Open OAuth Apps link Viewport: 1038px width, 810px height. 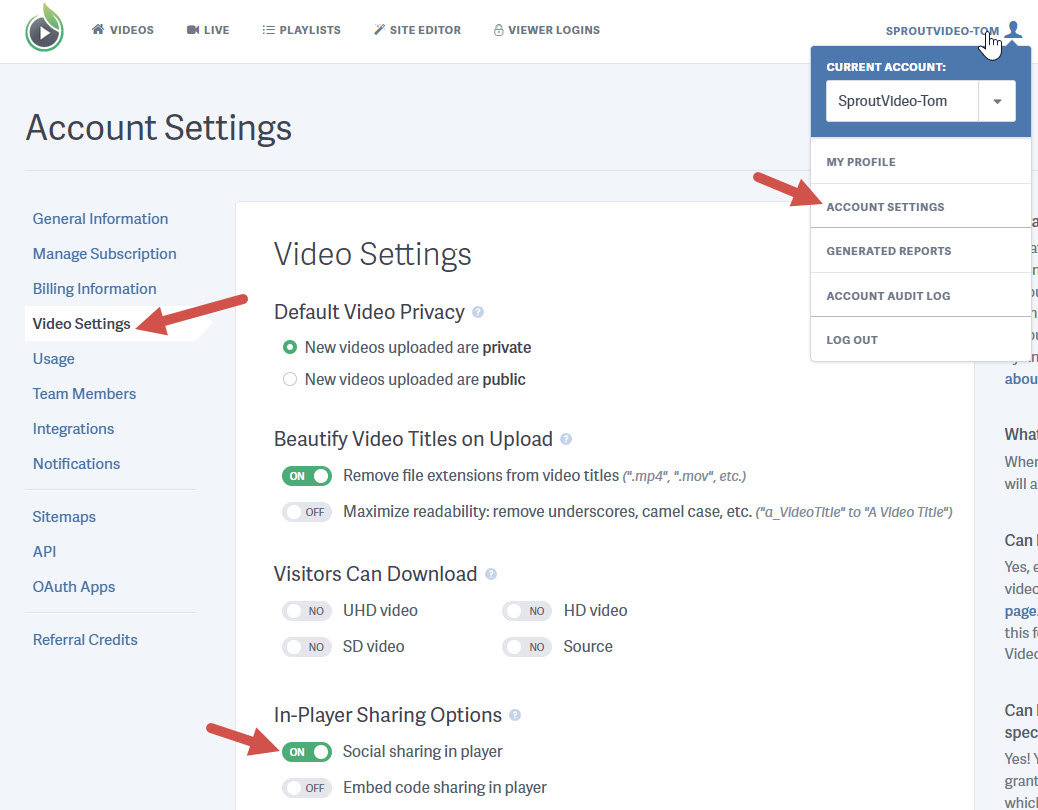point(74,587)
